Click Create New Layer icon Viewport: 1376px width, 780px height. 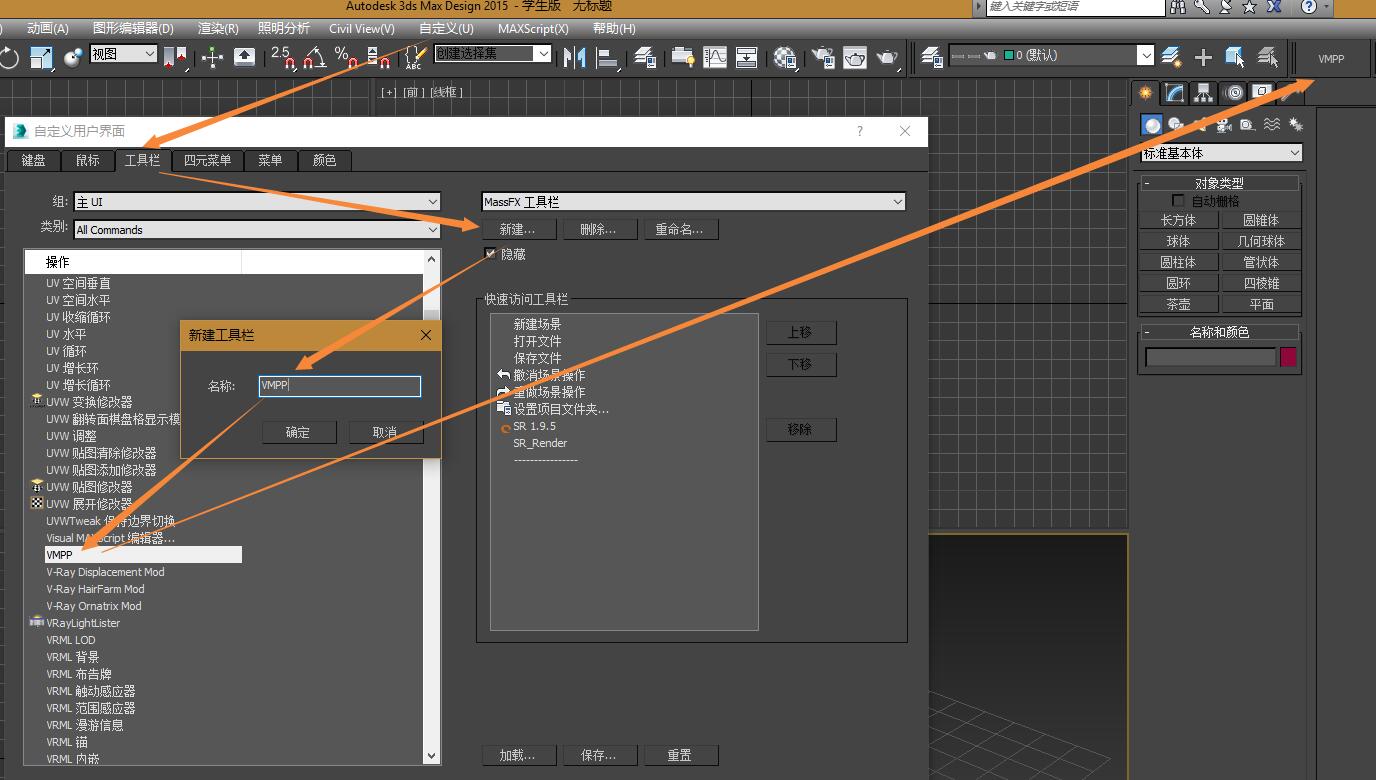[x=1171, y=57]
